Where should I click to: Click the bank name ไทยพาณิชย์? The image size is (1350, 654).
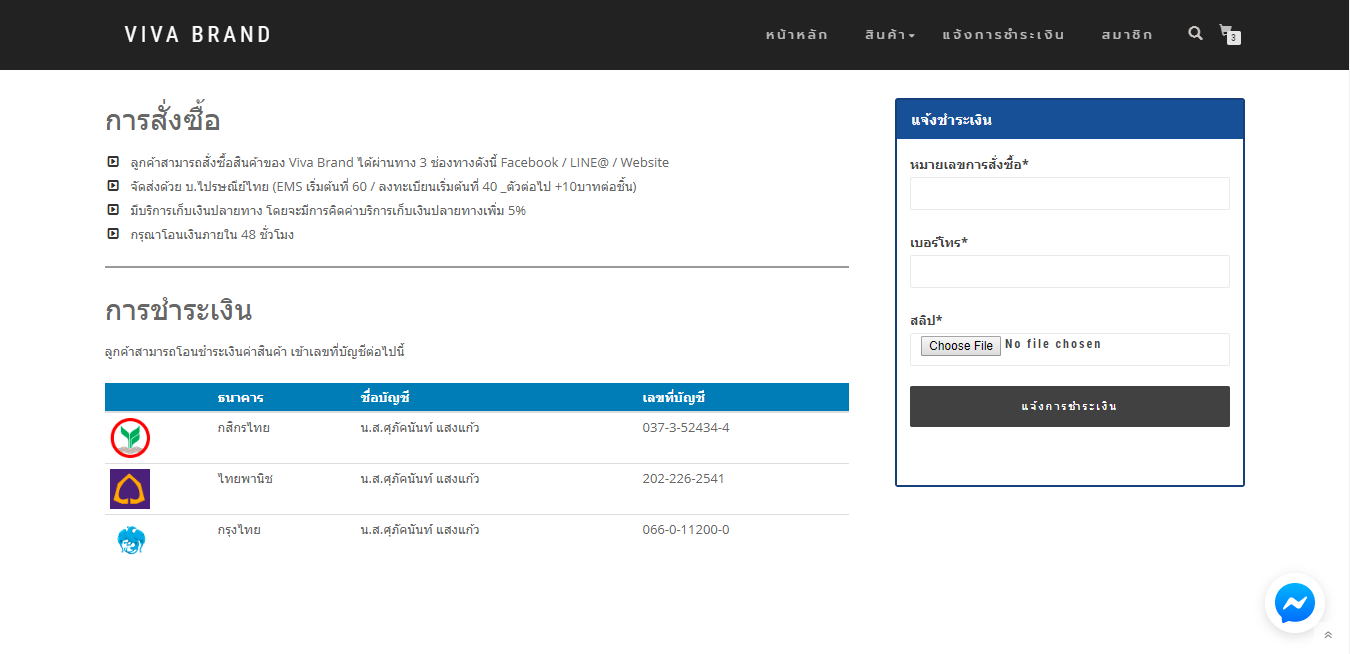pyautogui.click(x=245, y=479)
